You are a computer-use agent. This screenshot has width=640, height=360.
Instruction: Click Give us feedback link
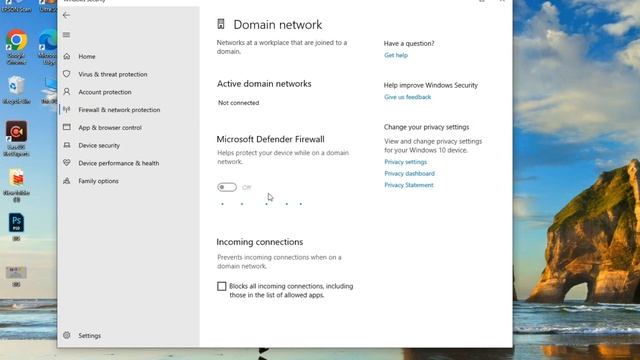(x=407, y=97)
